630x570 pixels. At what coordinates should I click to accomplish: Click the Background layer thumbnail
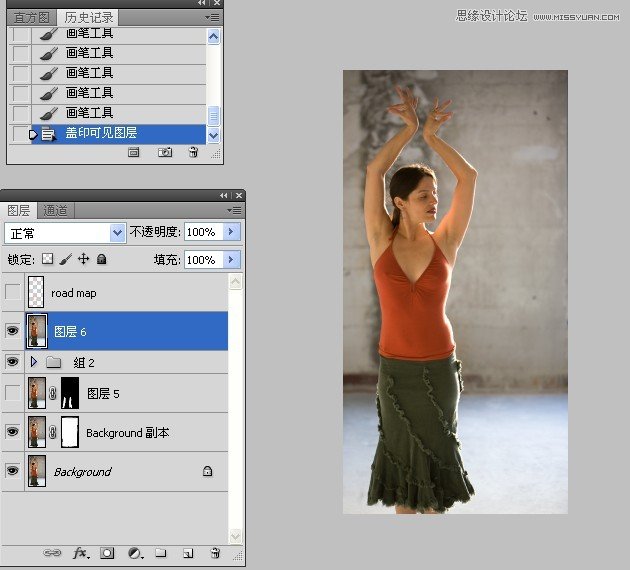click(37, 471)
